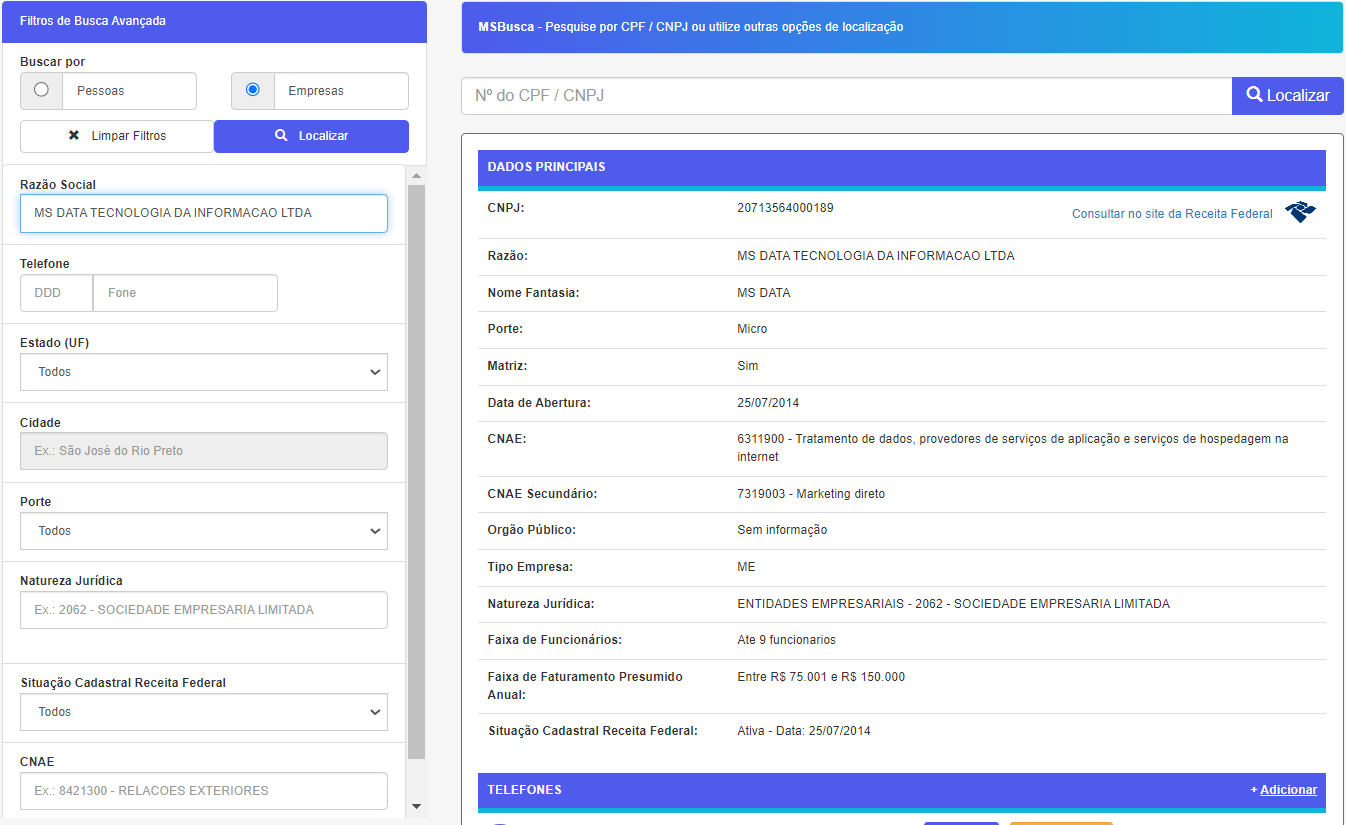This screenshot has height=825, width=1346.
Task: Click the Faixa de Funcionários value Ate 9 funcionarios
Action: [786, 640]
